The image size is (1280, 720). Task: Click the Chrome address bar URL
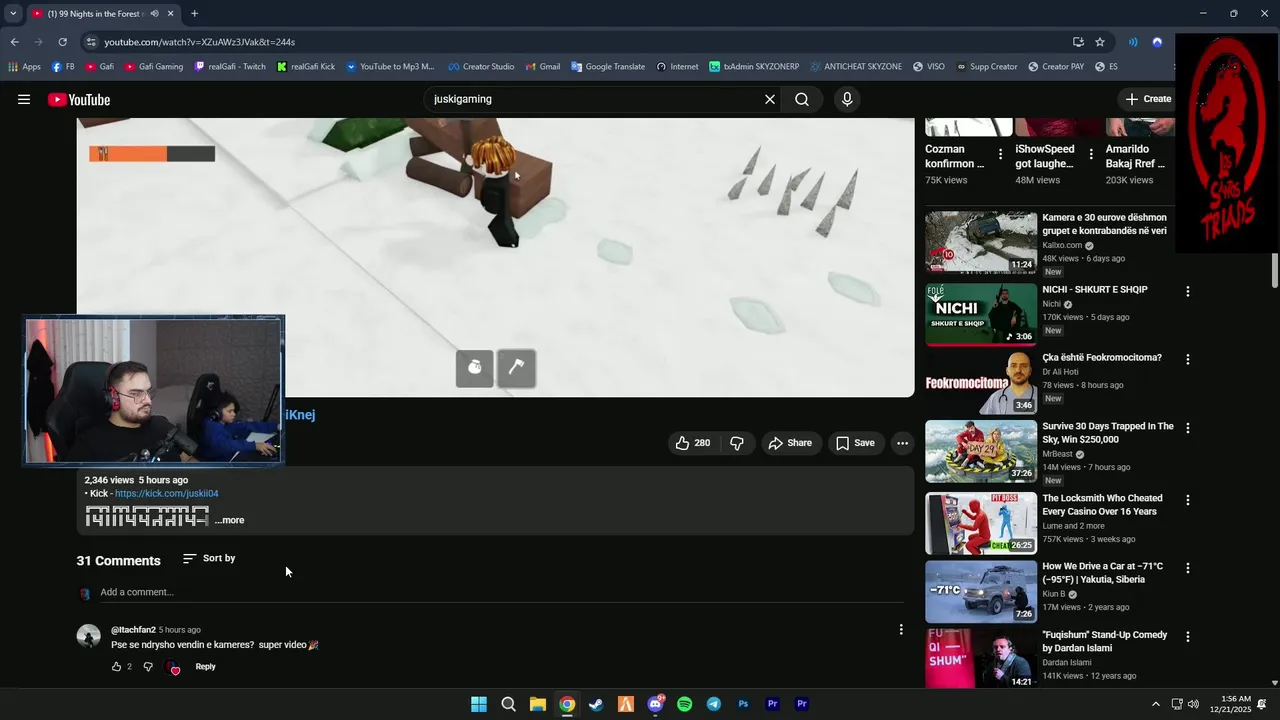pyautogui.click(x=200, y=42)
